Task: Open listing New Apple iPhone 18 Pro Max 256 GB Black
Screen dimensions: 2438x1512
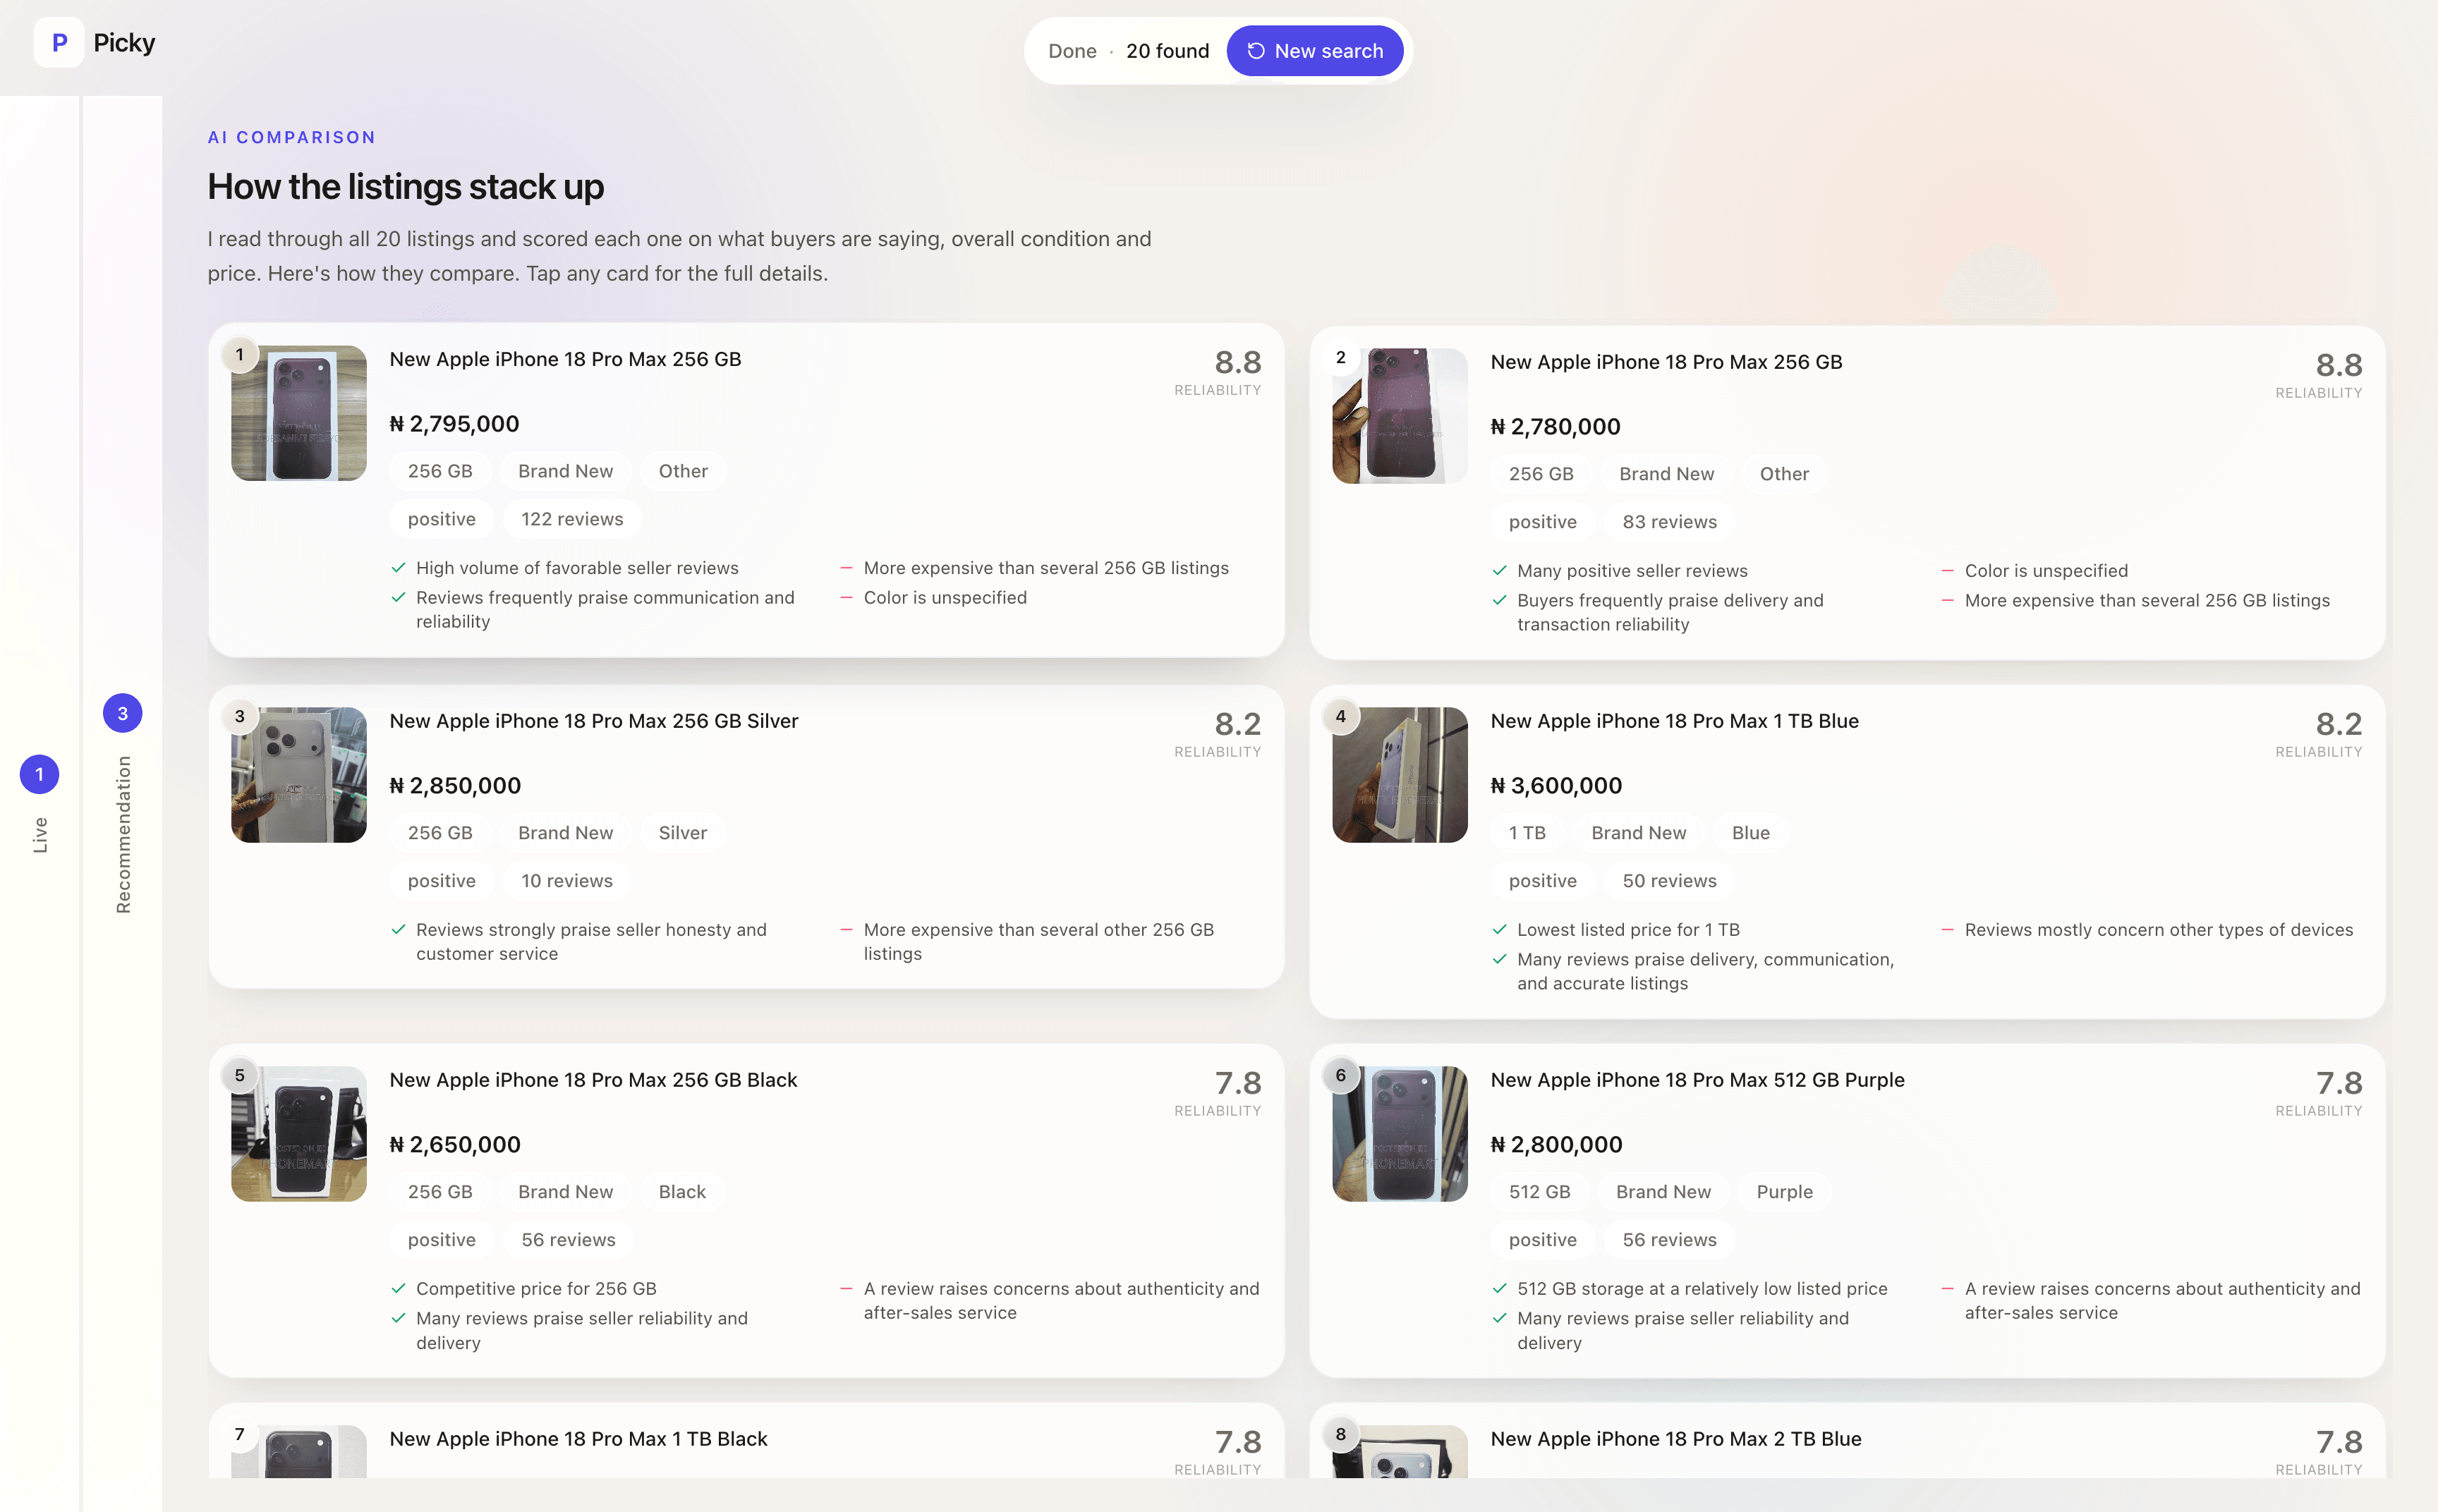Action: (593, 1080)
